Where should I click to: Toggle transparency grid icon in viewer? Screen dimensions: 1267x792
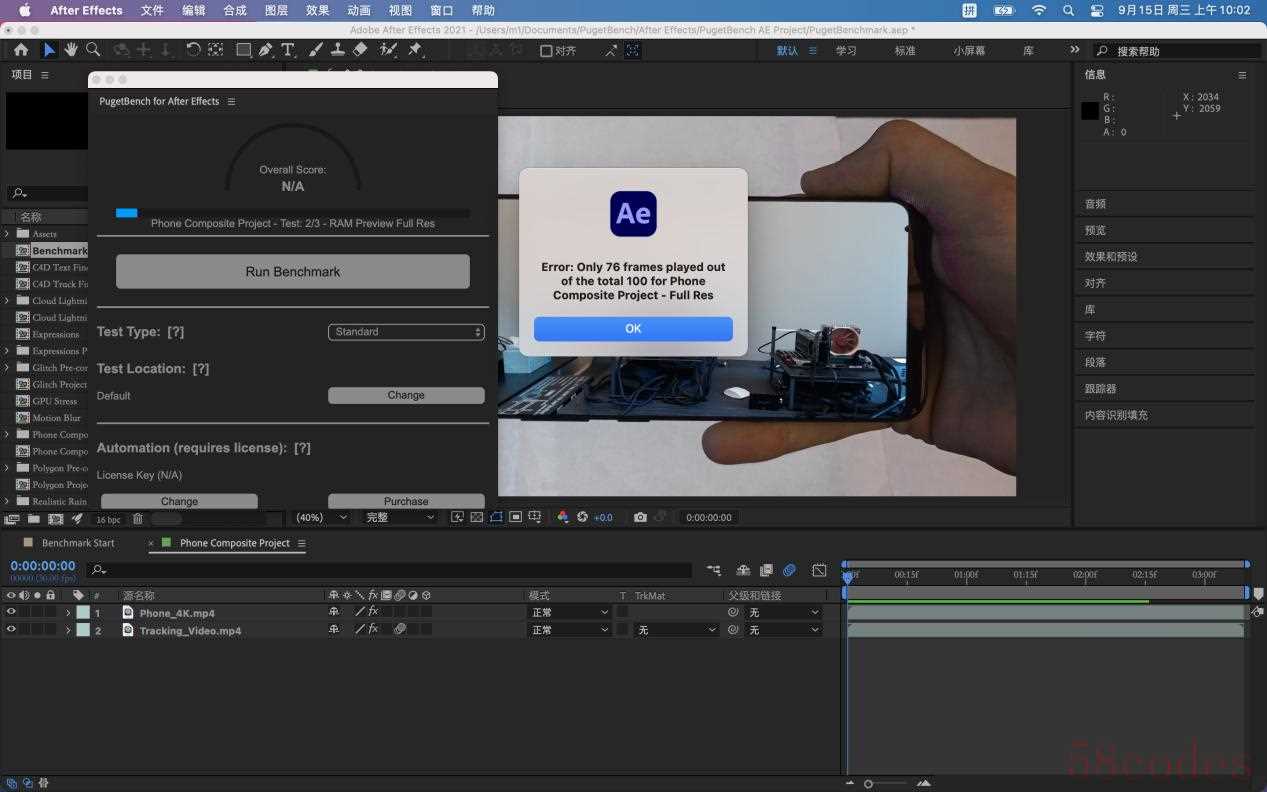point(477,517)
